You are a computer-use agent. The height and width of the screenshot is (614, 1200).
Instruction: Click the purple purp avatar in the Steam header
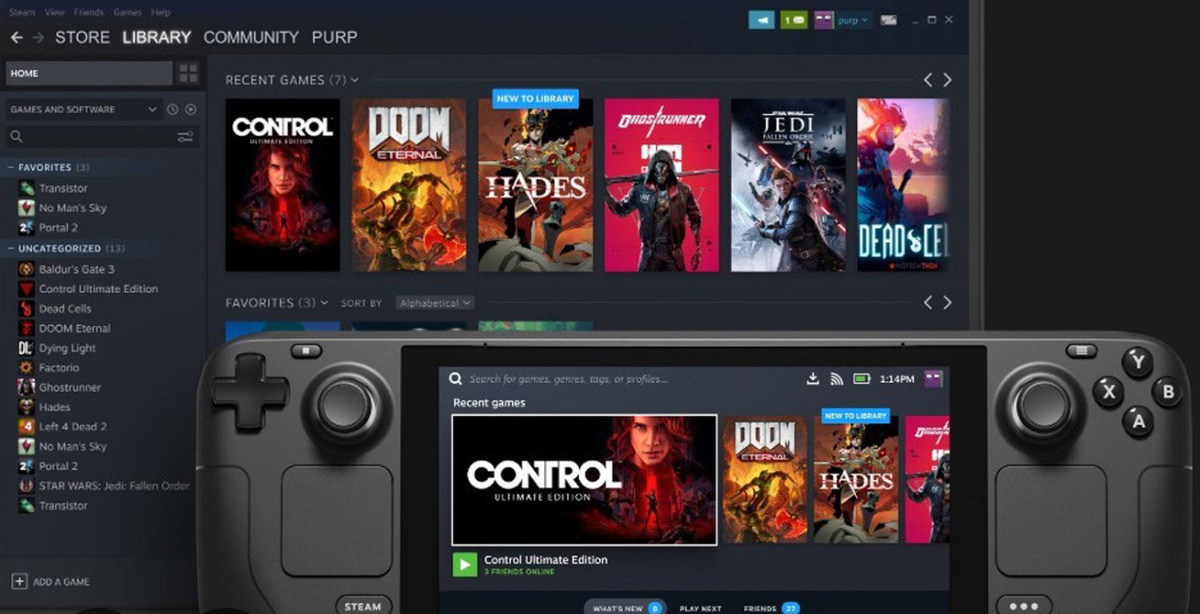point(824,20)
